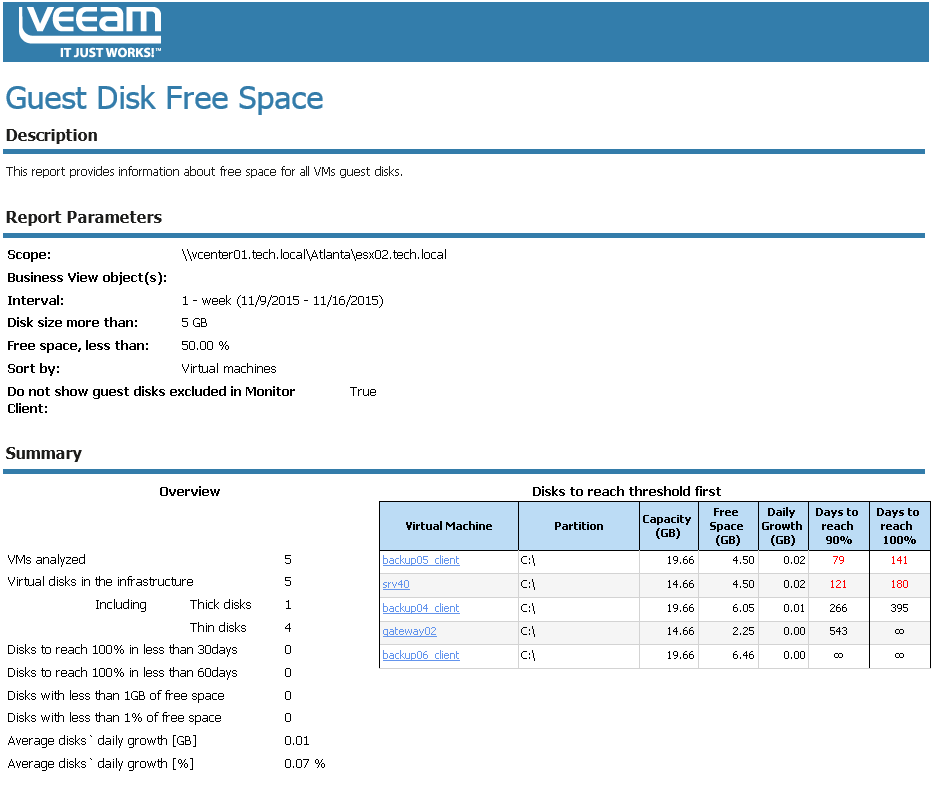Click the red 79 days value
This screenshot has width=933, height=790.
tap(838, 560)
